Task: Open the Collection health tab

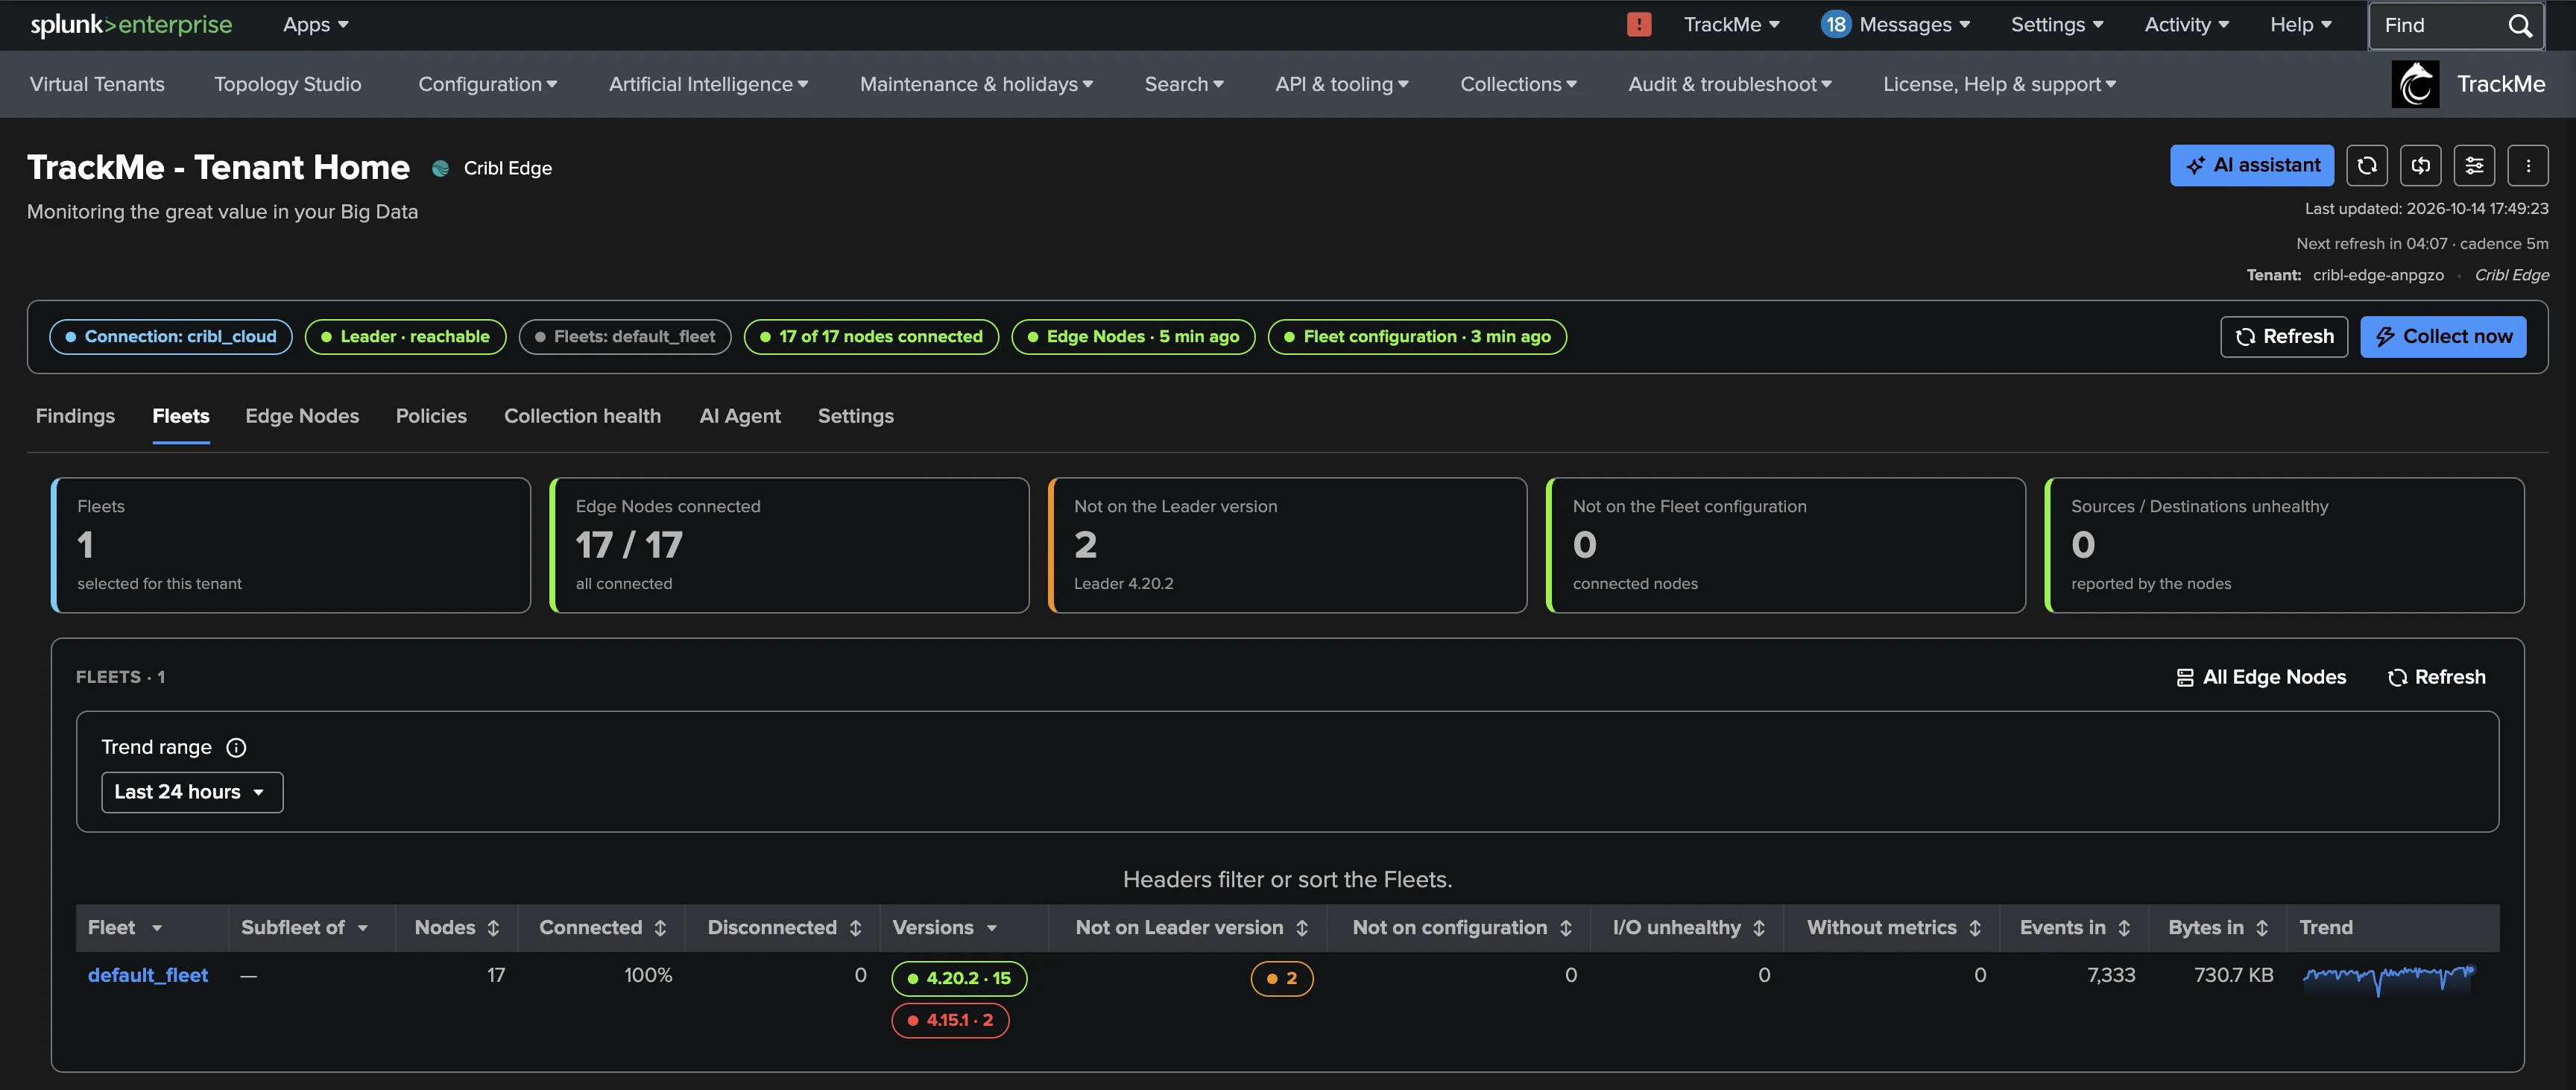Action: point(582,416)
